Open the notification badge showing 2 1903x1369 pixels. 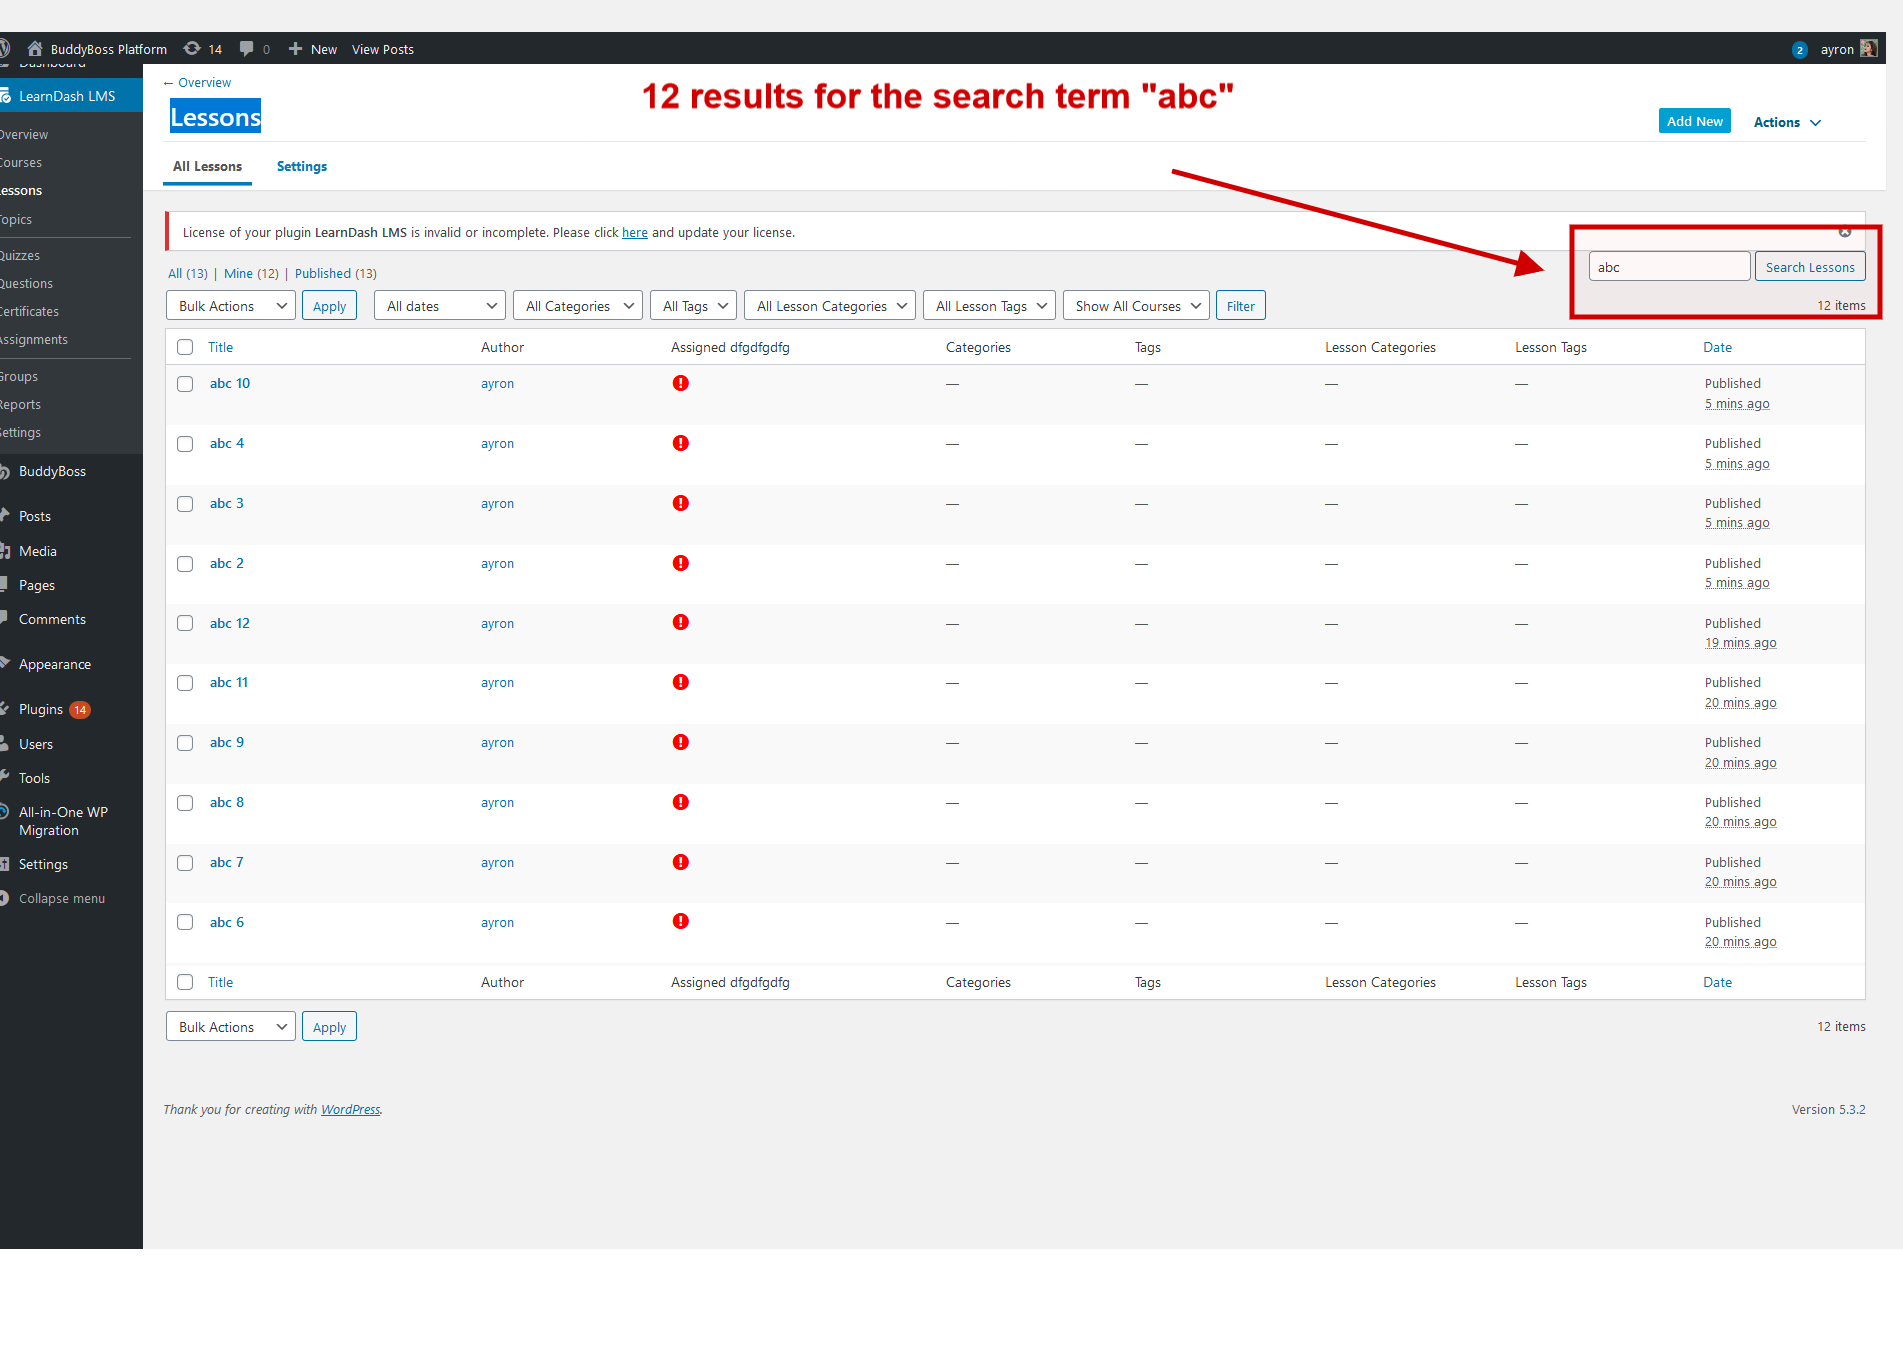pos(1799,50)
